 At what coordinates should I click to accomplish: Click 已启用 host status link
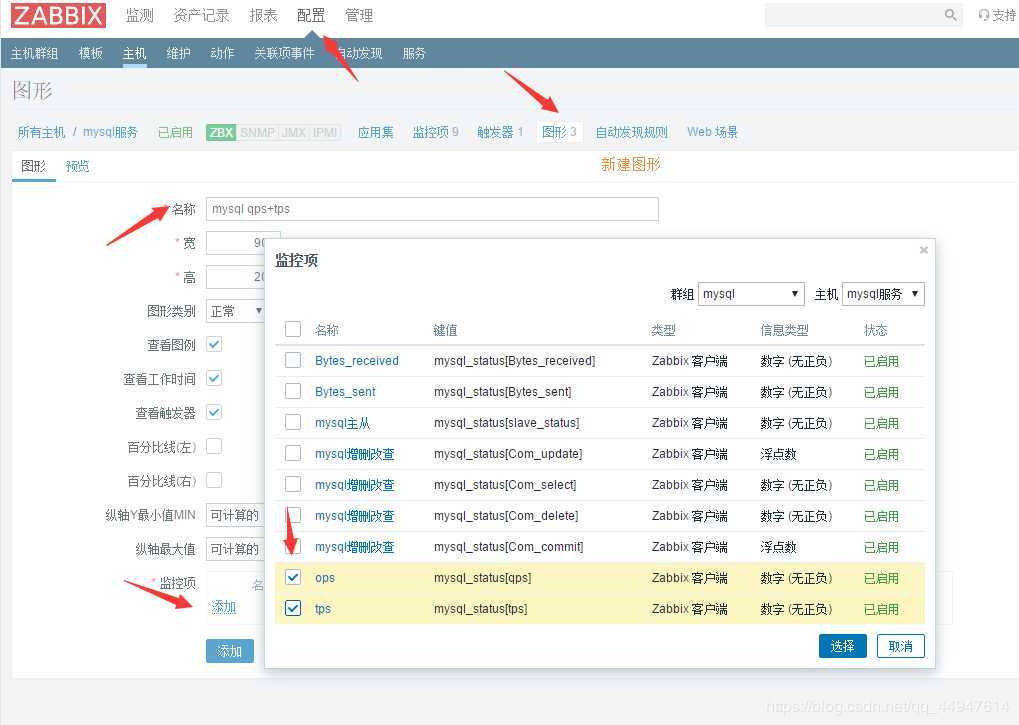[x=175, y=133]
